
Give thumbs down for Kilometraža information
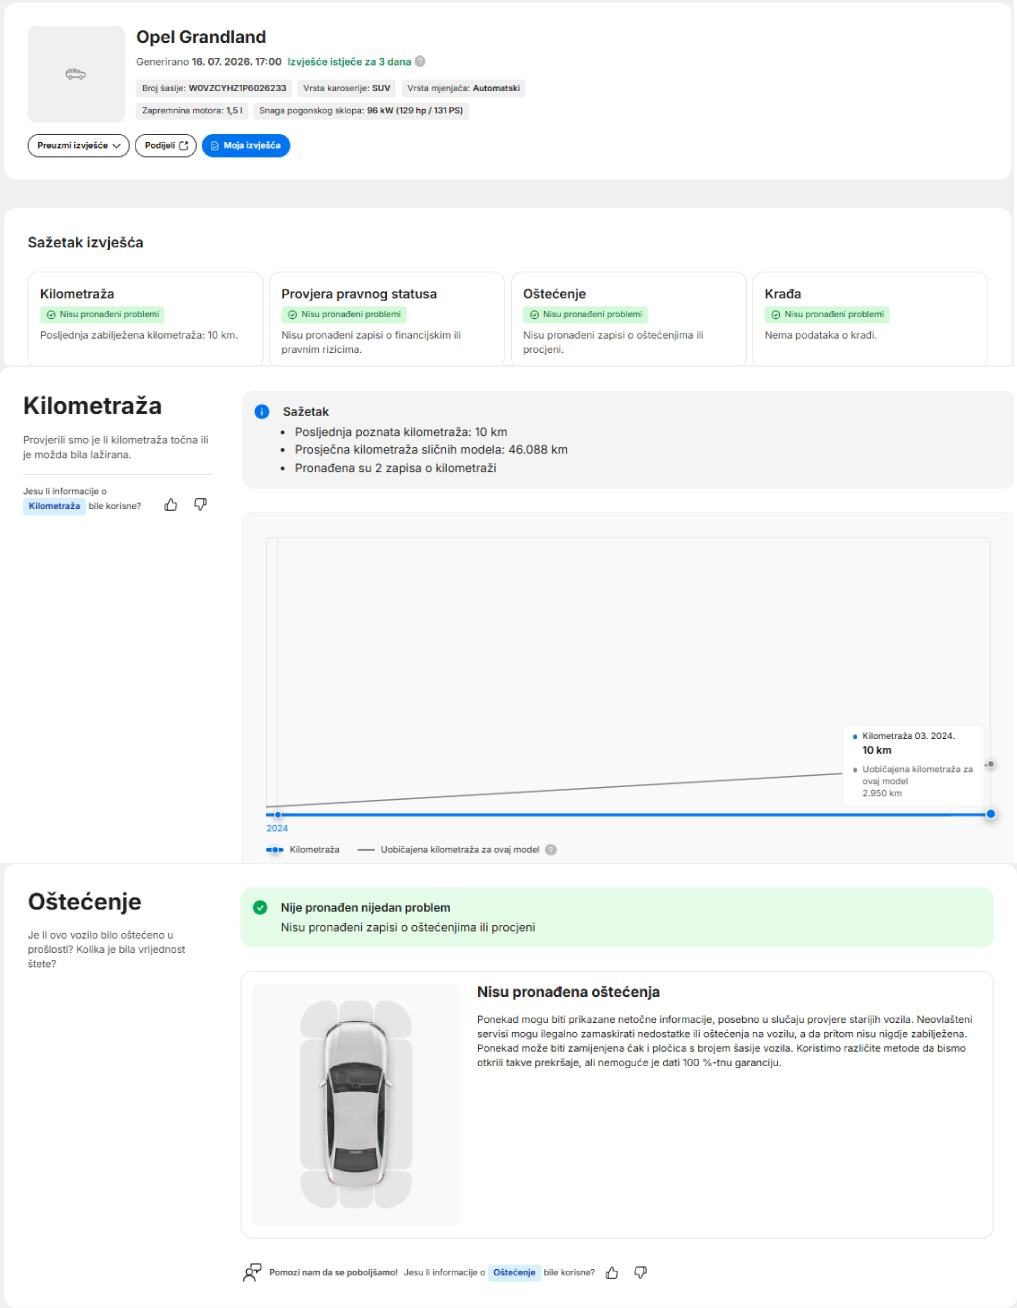pyautogui.click(x=200, y=505)
